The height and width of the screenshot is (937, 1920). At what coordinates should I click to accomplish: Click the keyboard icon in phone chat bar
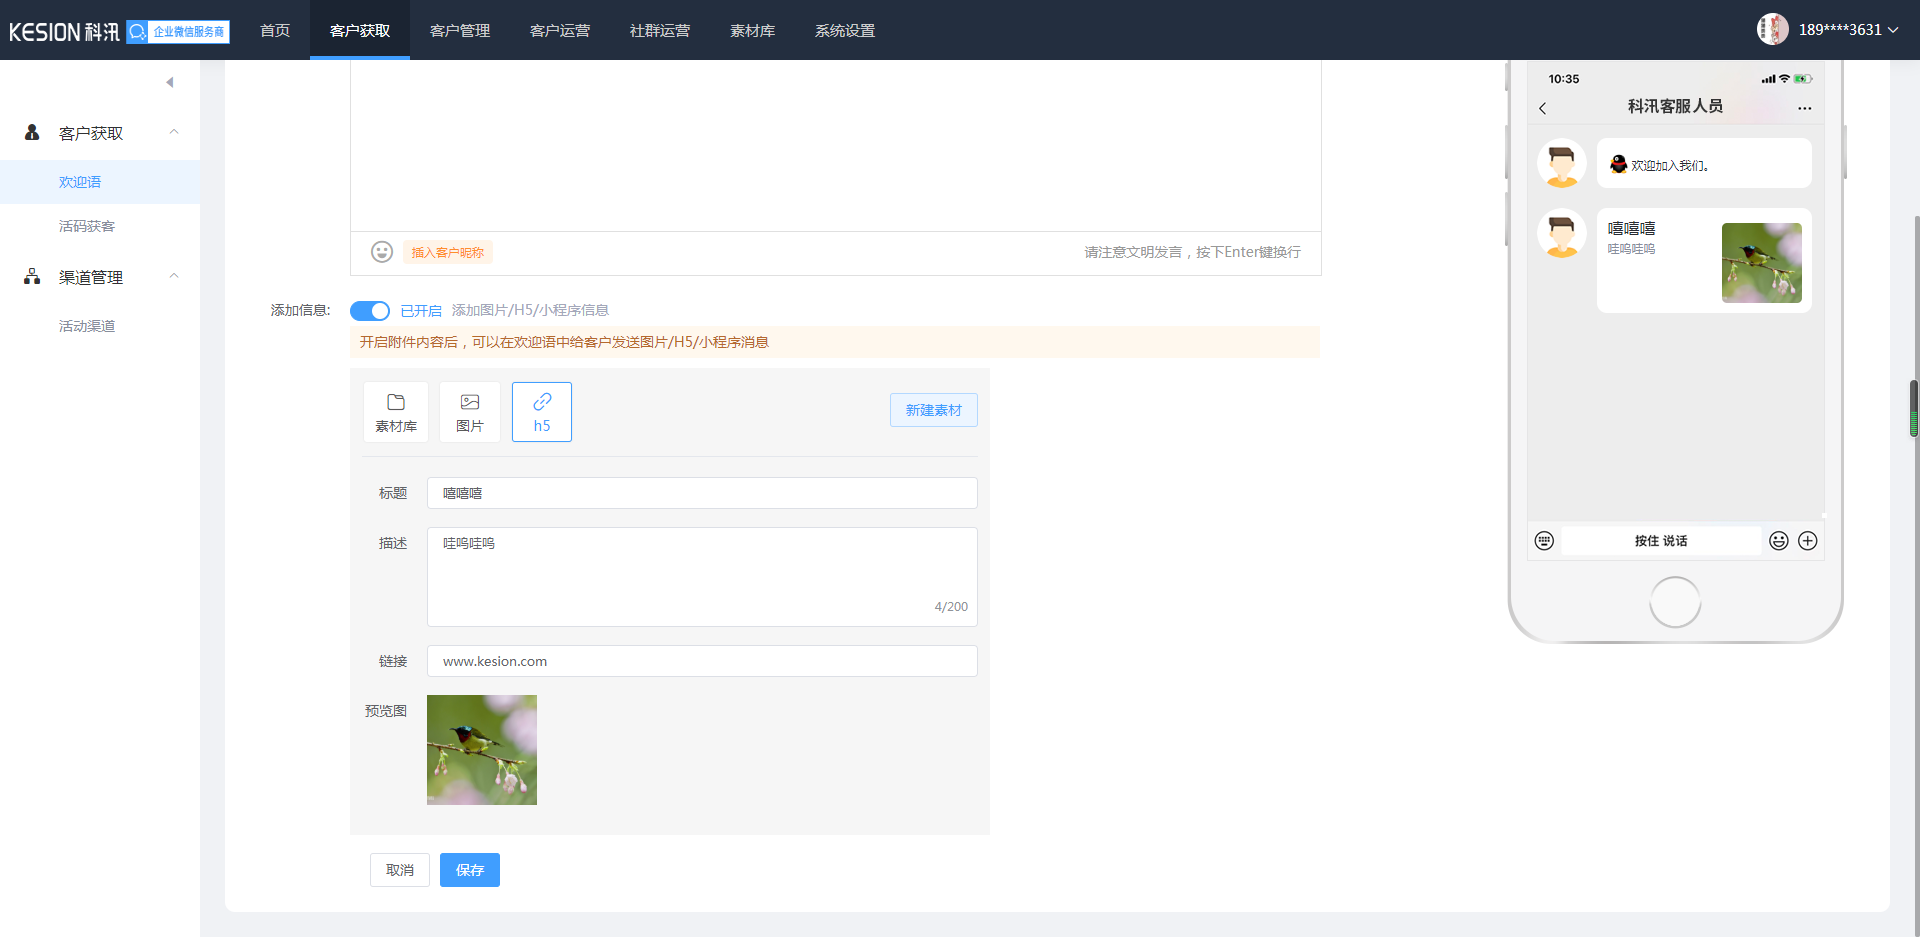1544,541
